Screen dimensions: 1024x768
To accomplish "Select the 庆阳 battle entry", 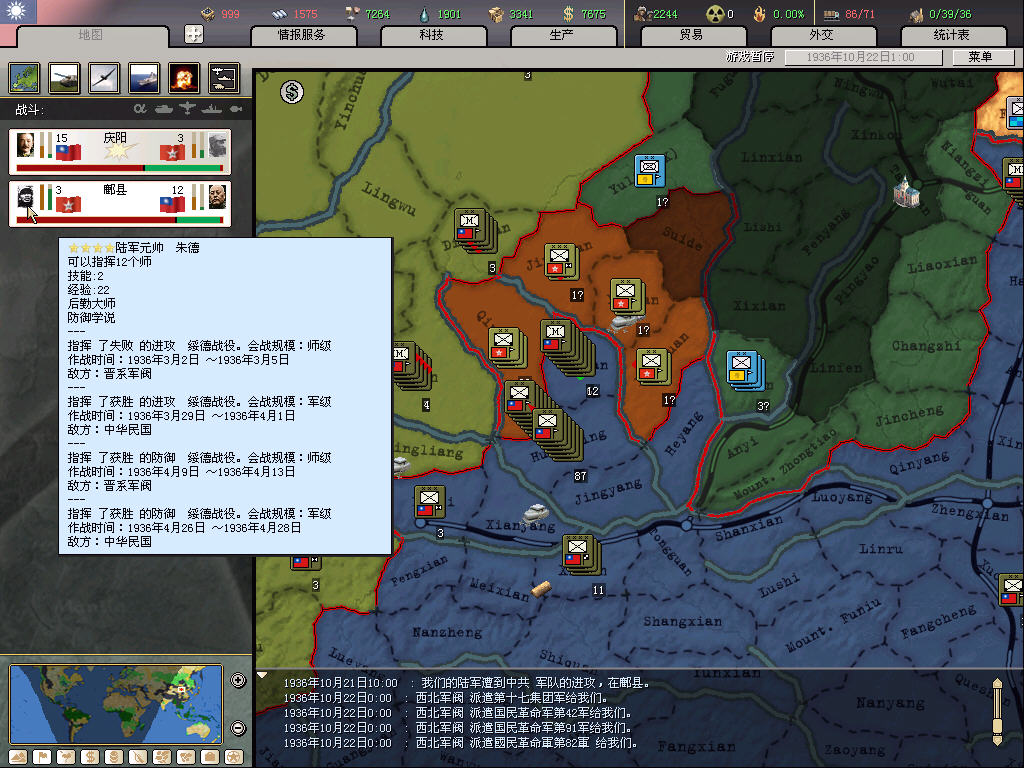I will coord(120,151).
